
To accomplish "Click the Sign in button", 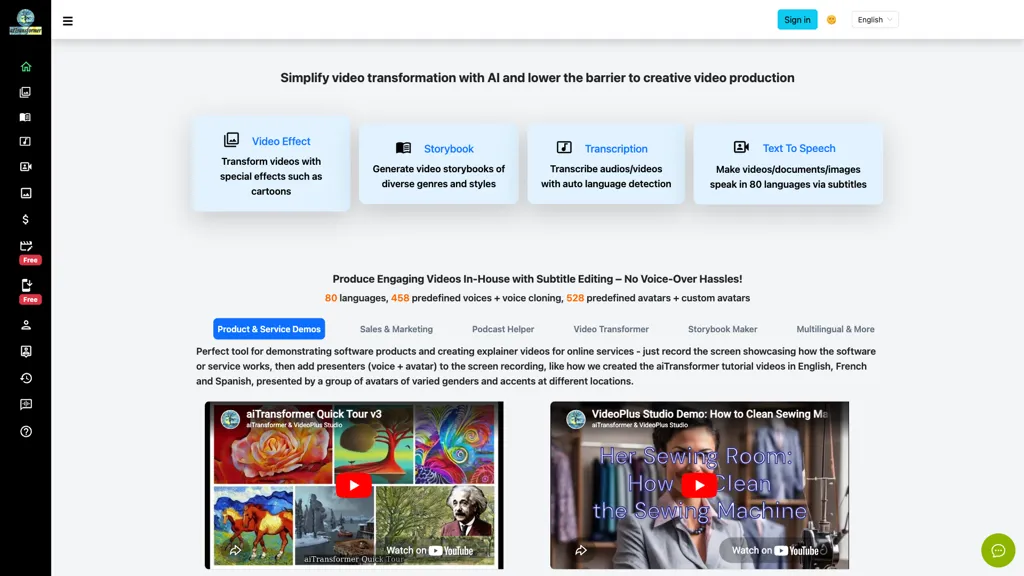I will coord(797,20).
